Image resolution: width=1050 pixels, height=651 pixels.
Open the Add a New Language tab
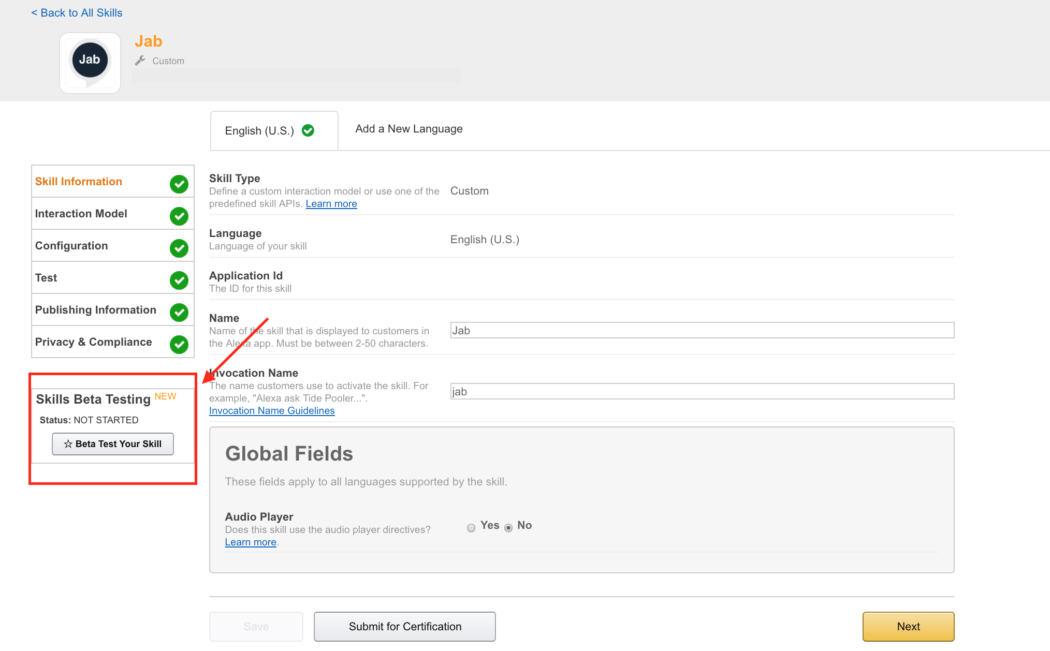(x=408, y=129)
